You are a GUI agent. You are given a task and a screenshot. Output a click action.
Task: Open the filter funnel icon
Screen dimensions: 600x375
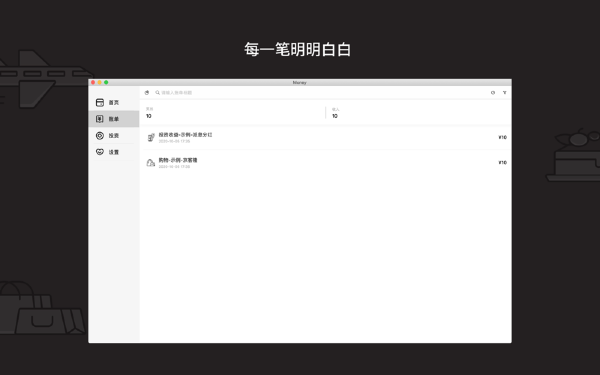click(505, 93)
